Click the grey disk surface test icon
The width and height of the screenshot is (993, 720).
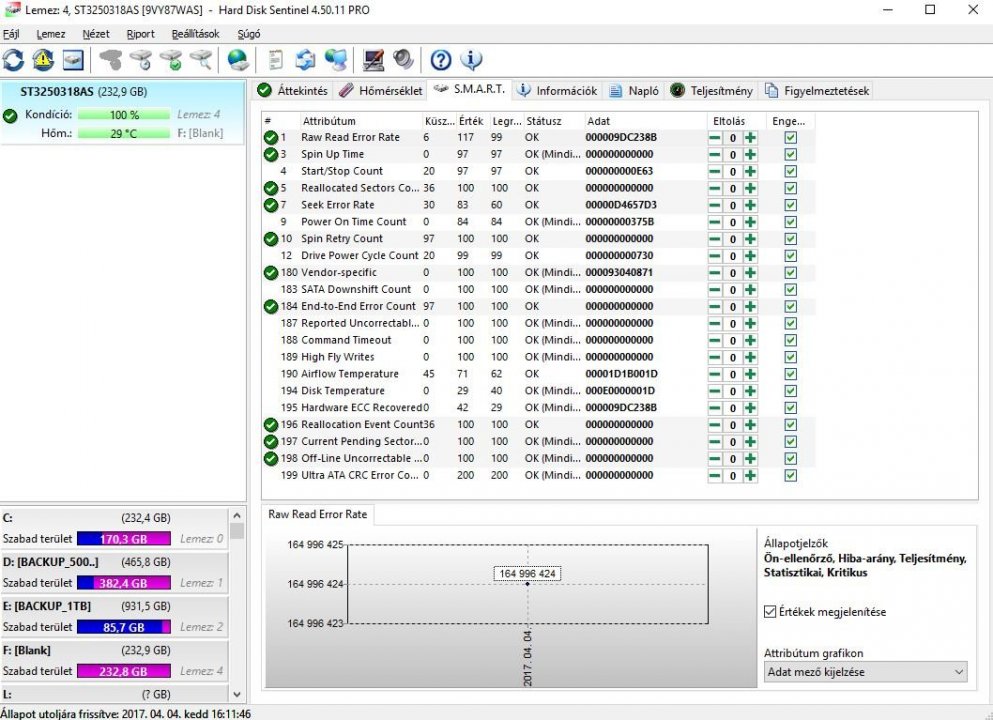pos(111,60)
